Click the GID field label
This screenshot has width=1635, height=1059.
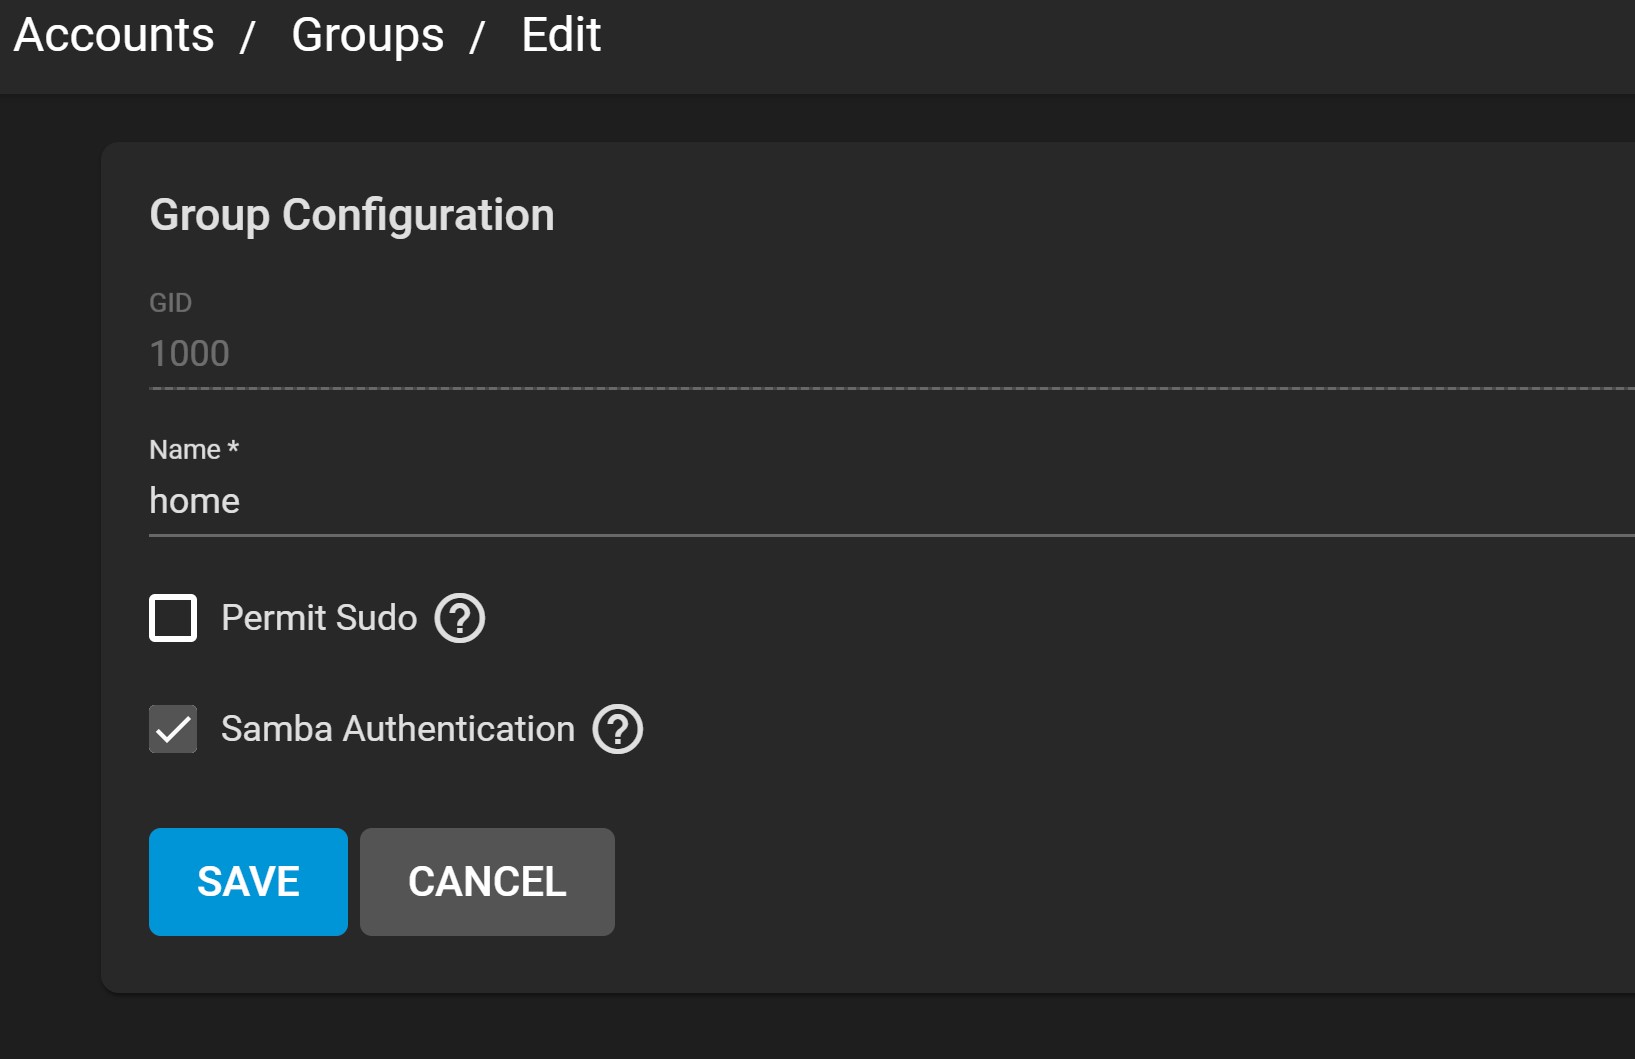point(170,303)
